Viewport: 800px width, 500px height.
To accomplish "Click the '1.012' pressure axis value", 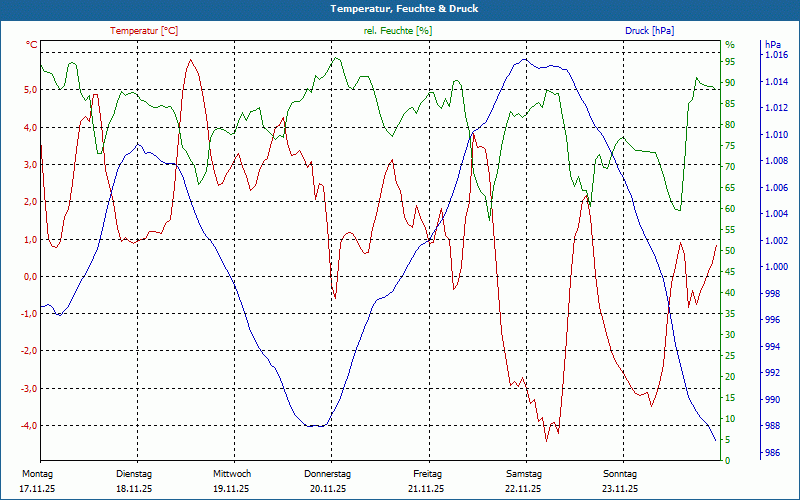I will [x=777, y=108].
